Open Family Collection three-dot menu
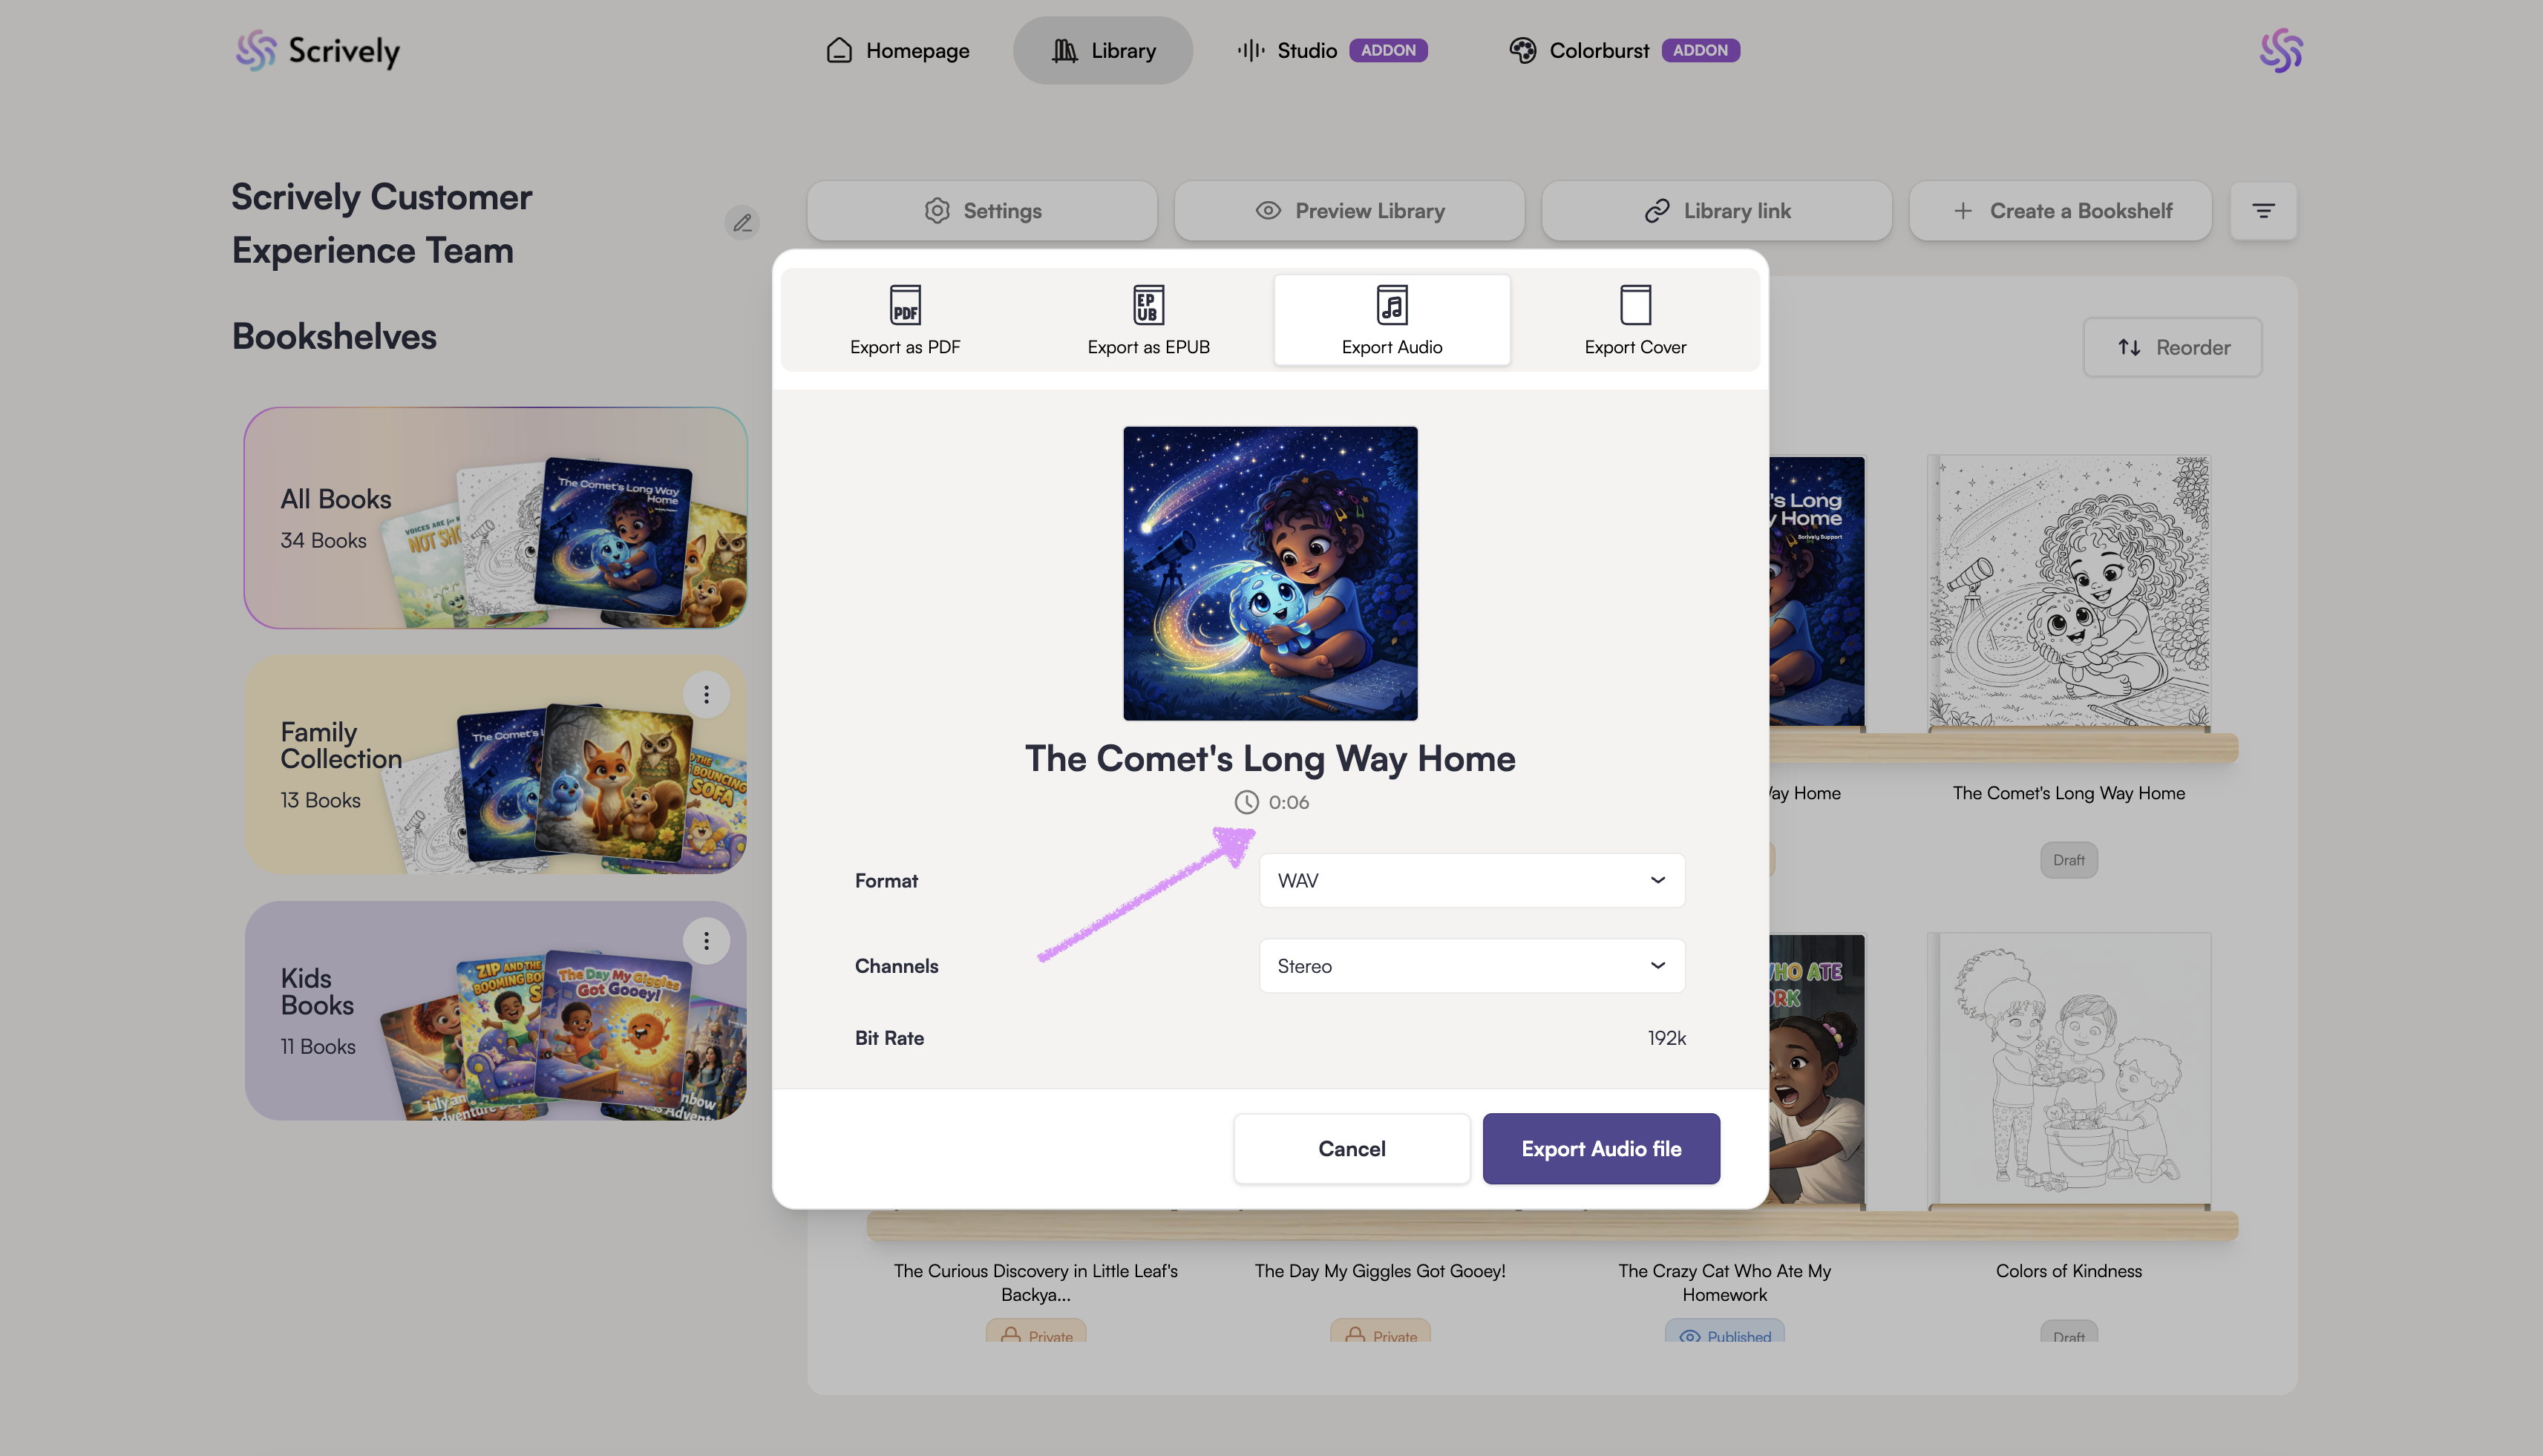The image size is (2543, 1456). point(706,694)
